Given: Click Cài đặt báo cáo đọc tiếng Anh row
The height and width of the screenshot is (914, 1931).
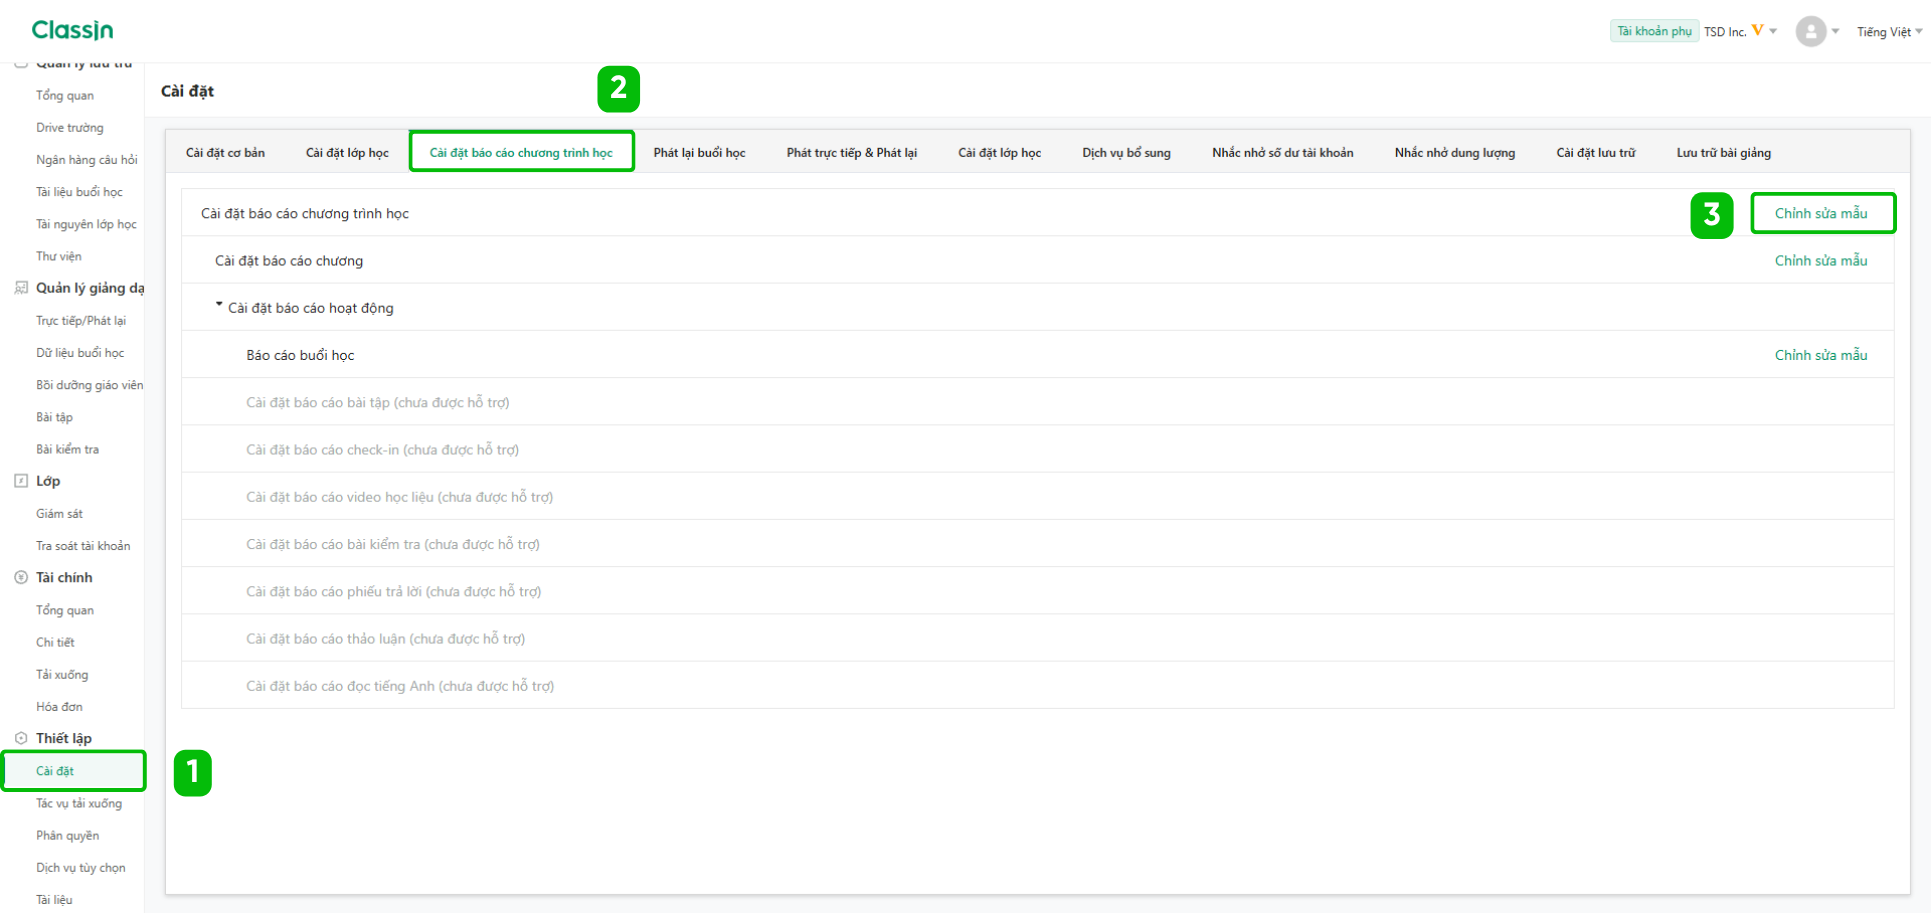Looking at the screenshot, I should [x=1037, y=685].
